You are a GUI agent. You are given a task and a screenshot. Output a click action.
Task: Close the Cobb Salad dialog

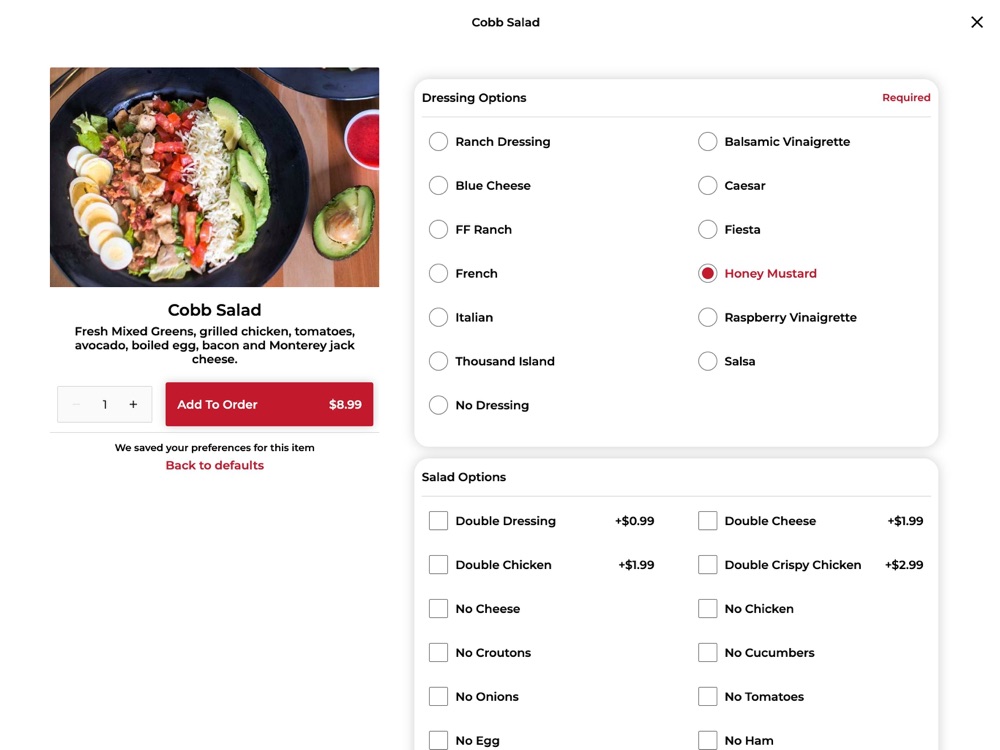pos(976,22)
